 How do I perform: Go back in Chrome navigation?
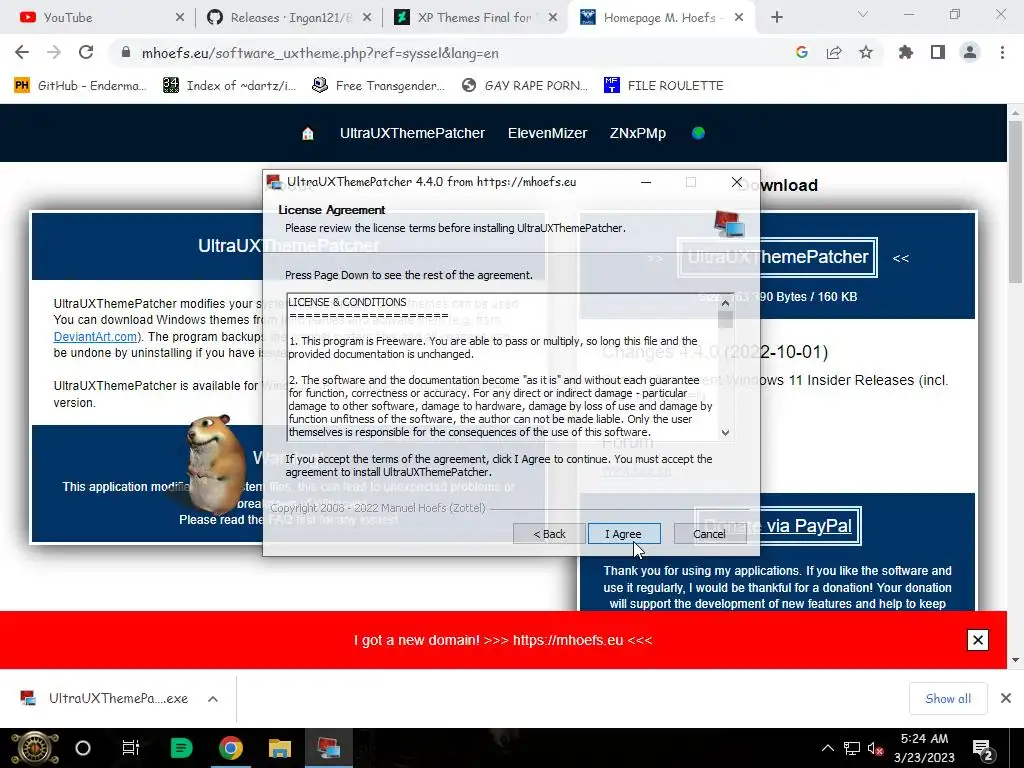click(22, 52)
